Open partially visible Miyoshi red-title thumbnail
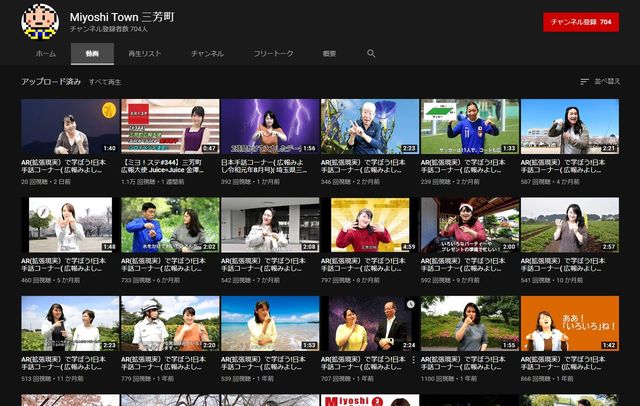Viewport: 640px width, 406px height. click(x=370, y=400)
